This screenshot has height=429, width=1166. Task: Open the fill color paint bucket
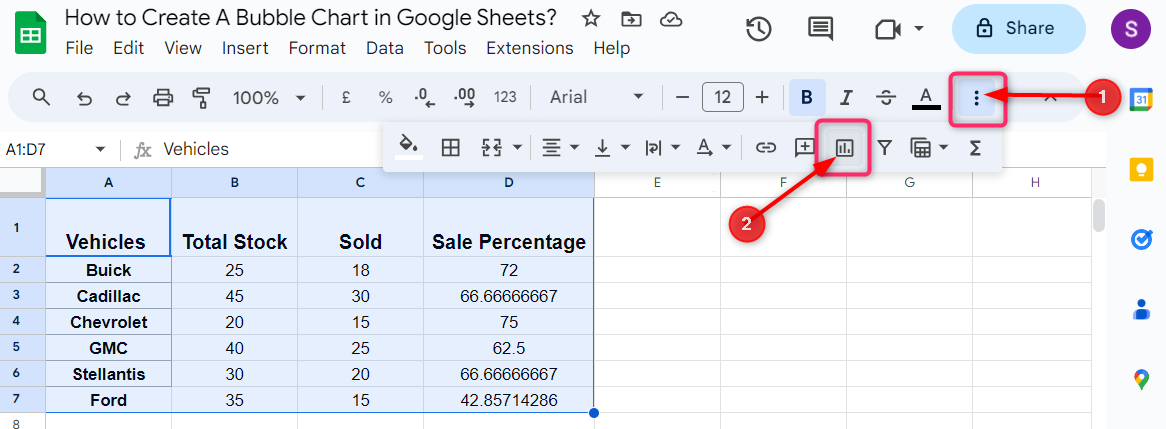pyautogui.click(x=408, y=147)
